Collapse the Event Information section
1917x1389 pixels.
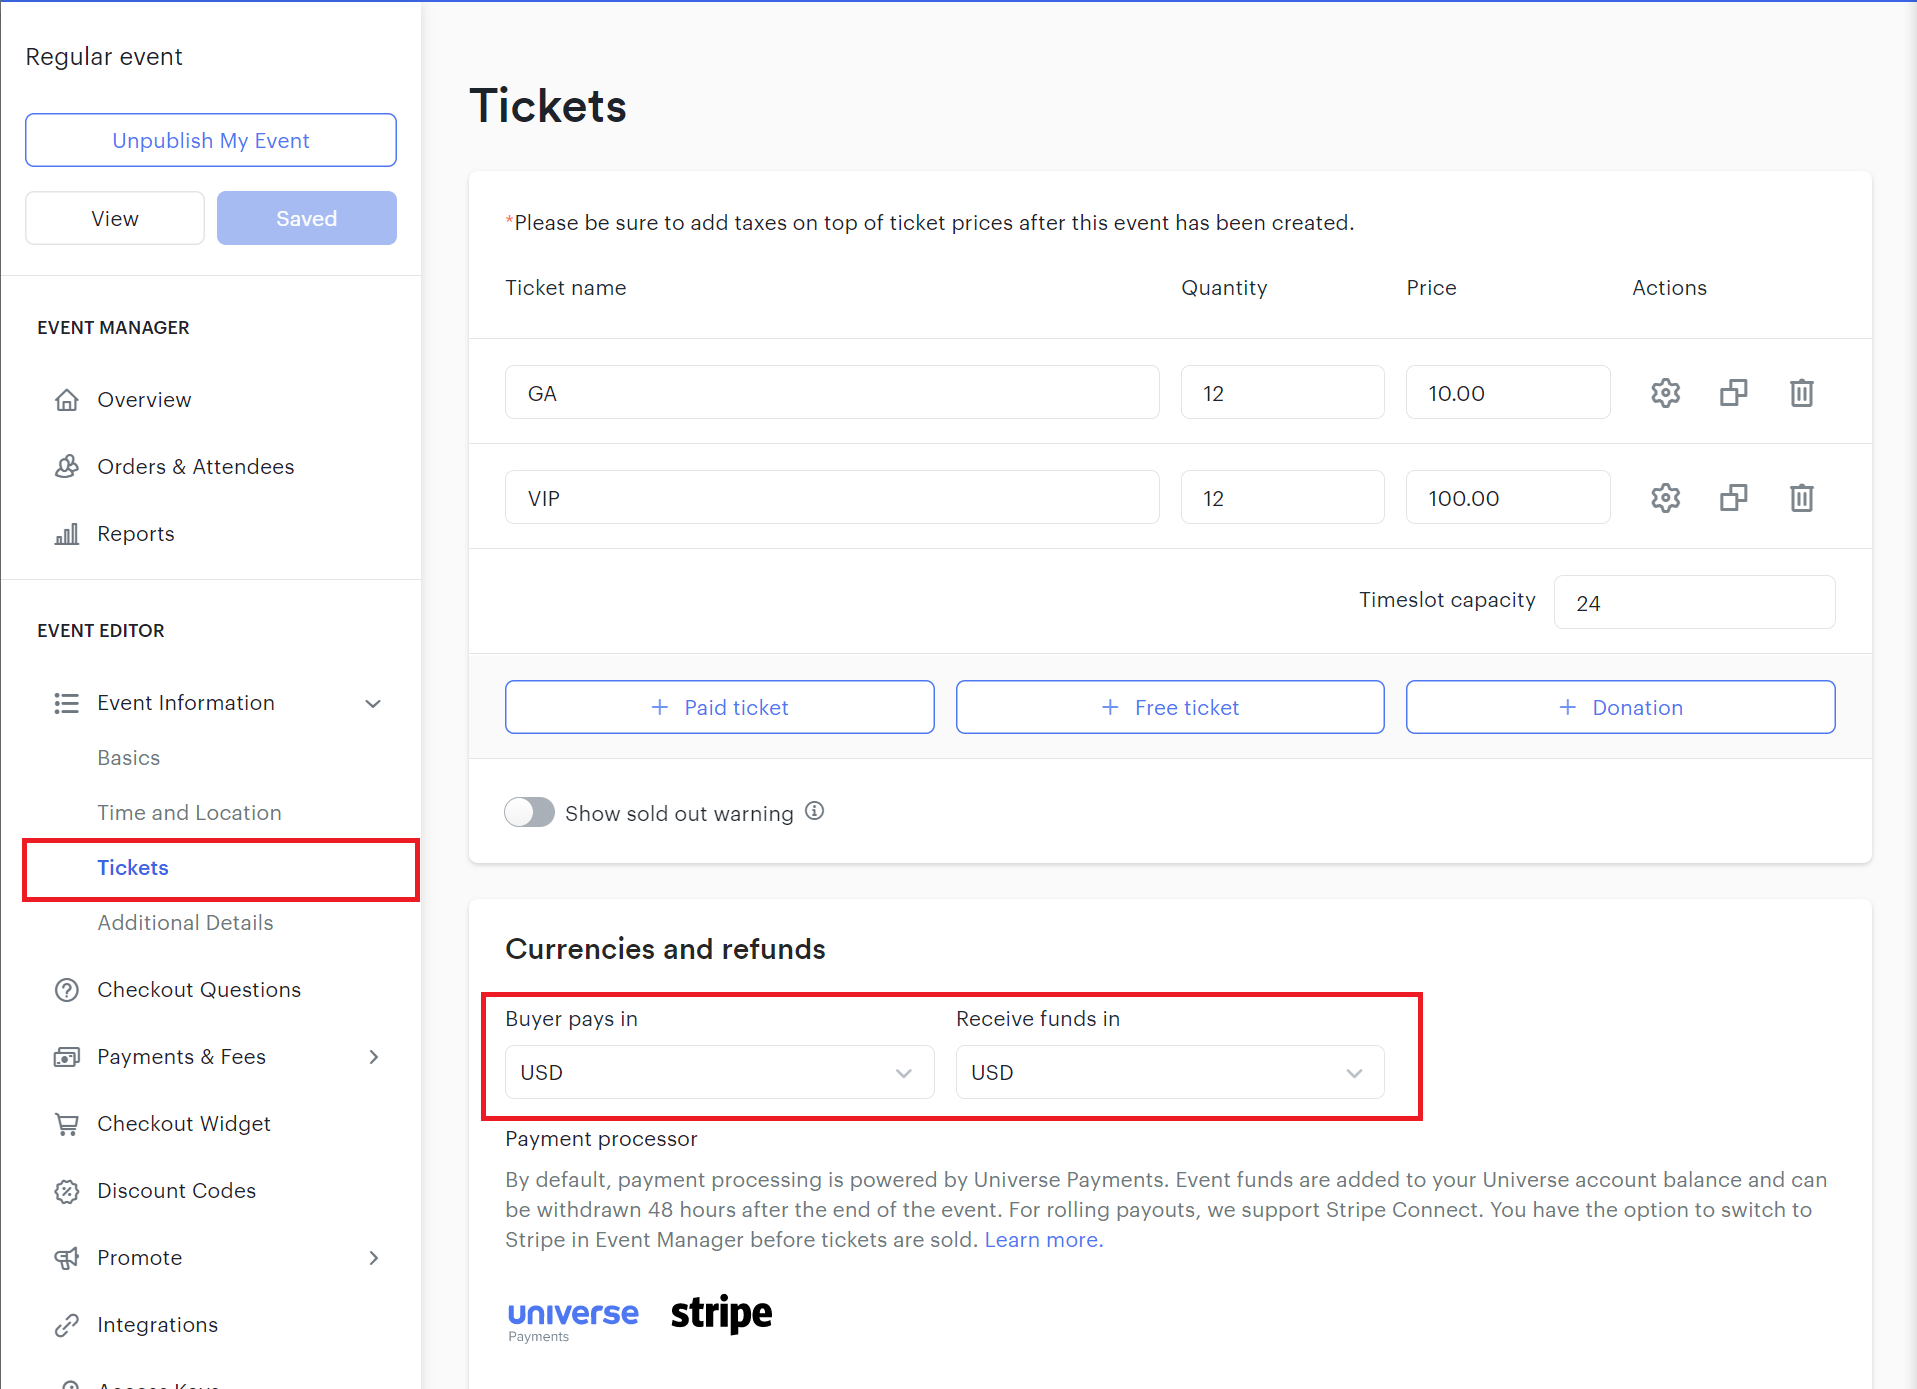click(x=373, y=703)
